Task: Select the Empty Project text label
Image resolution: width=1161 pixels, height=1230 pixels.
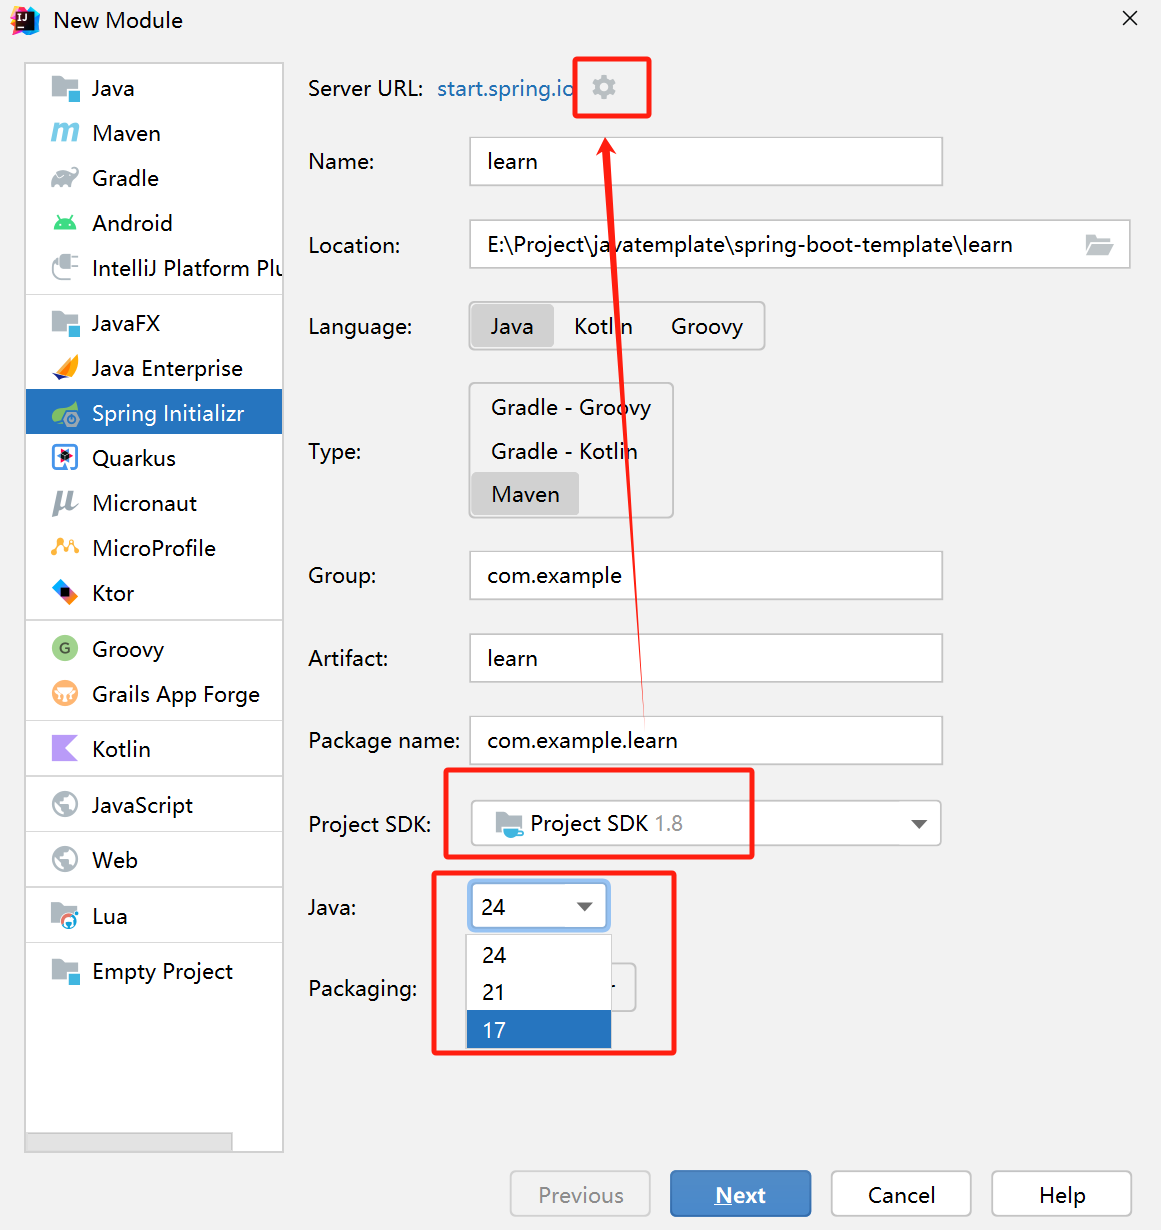Action: point(162,971)
